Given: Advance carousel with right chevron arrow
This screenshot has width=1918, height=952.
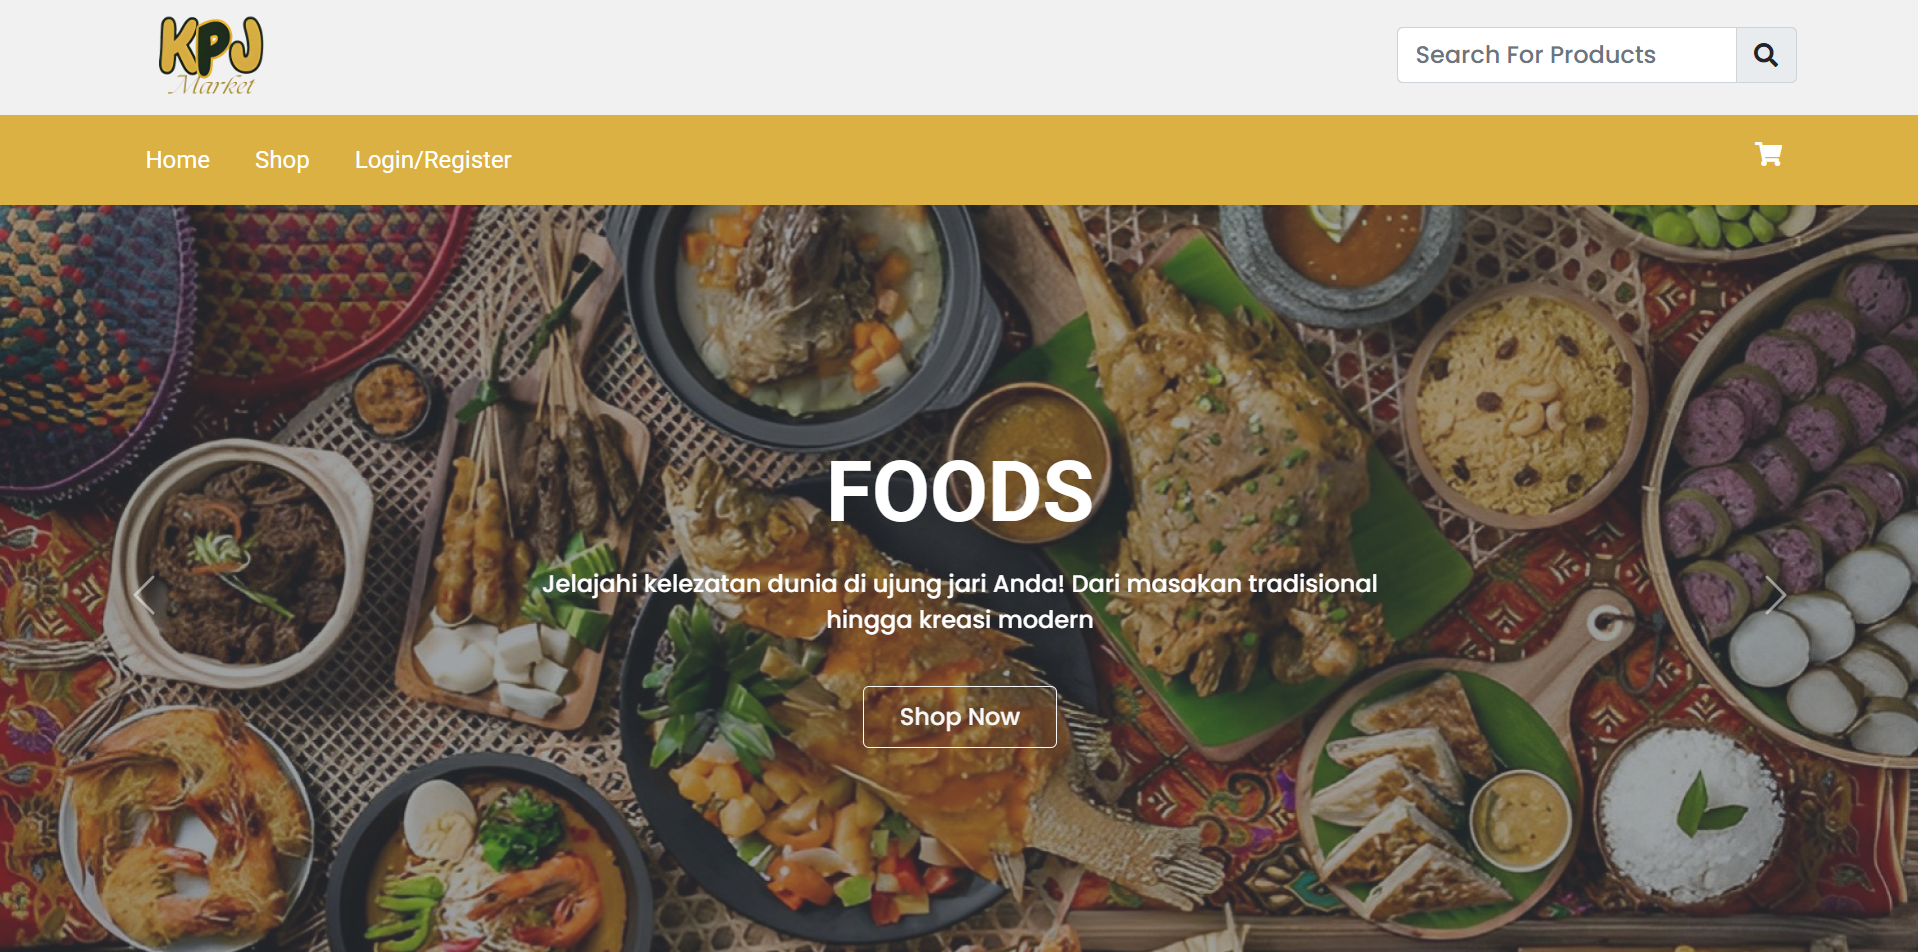Looking at the screenshot, I should pos(1775,595).
